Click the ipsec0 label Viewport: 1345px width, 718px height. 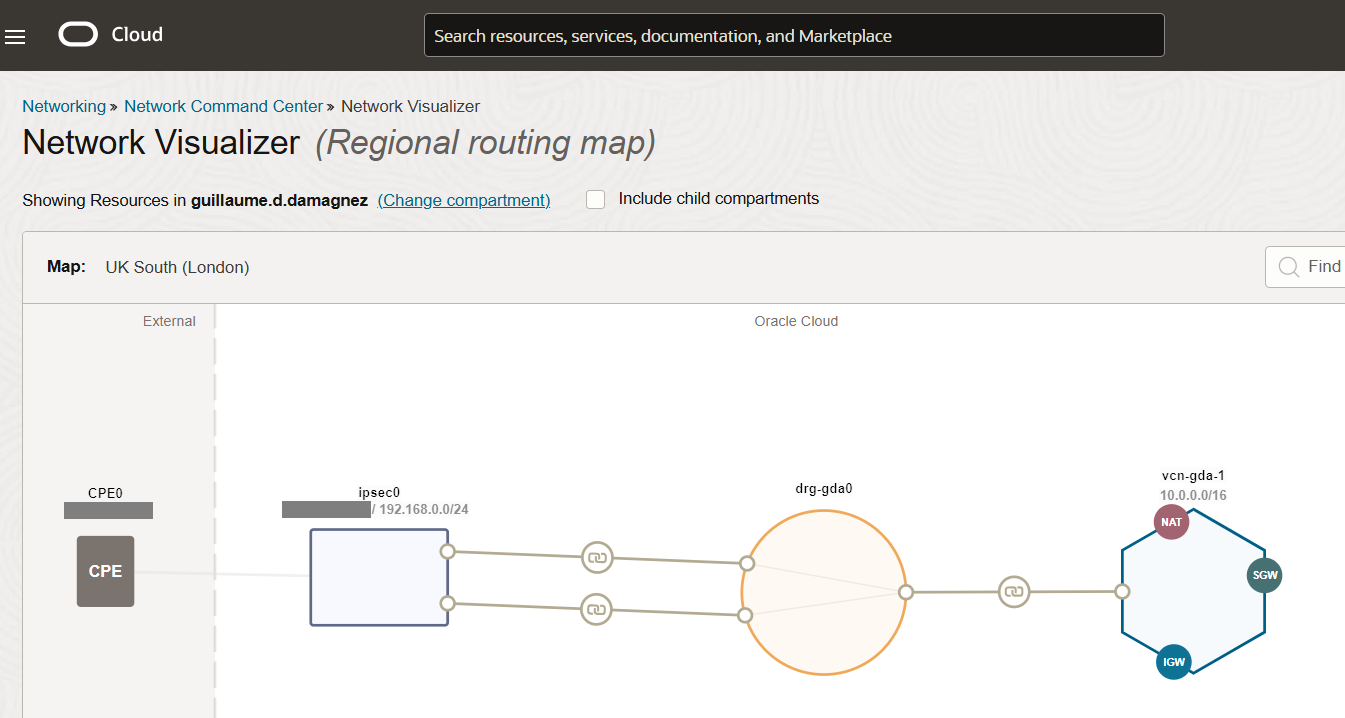point(379,492)
